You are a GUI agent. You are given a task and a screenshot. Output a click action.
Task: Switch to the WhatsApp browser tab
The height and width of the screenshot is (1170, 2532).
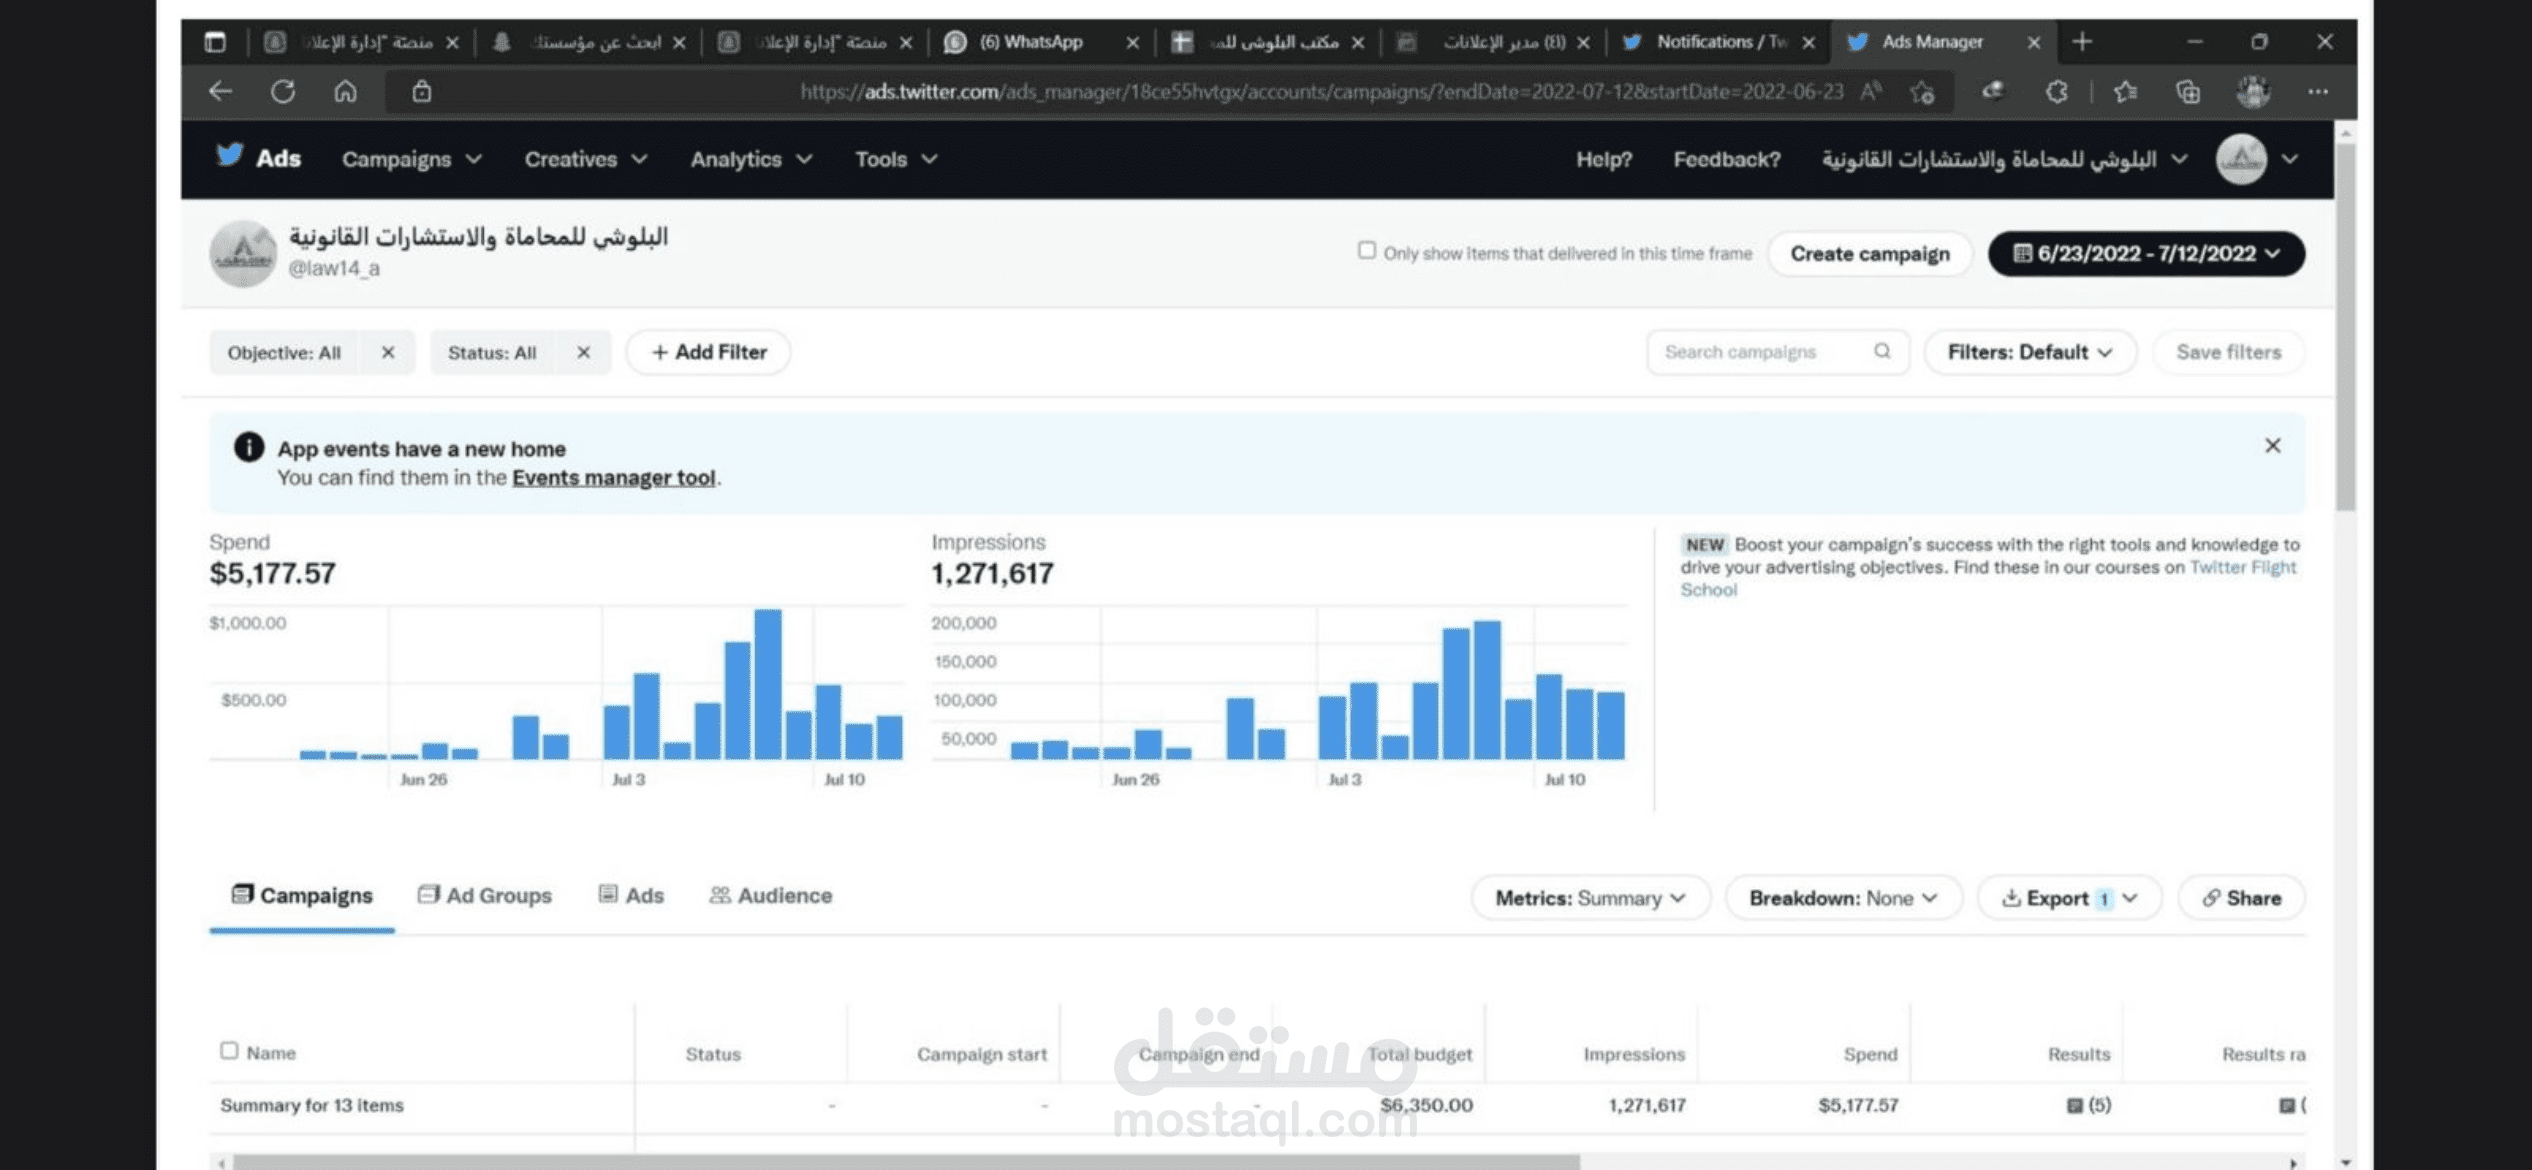[1030, 42]
